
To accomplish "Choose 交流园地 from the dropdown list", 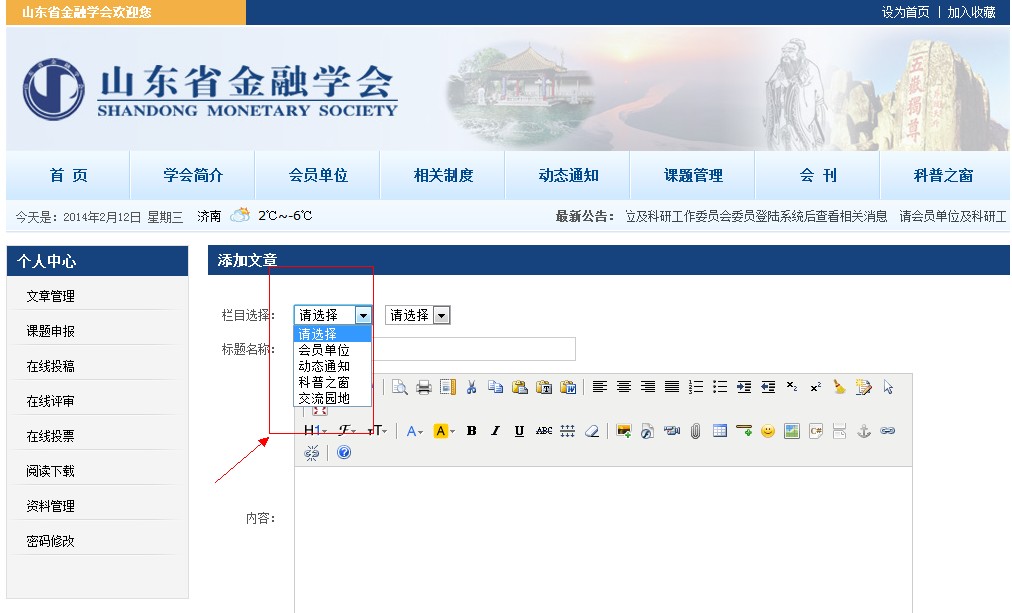I will [332, 398].
